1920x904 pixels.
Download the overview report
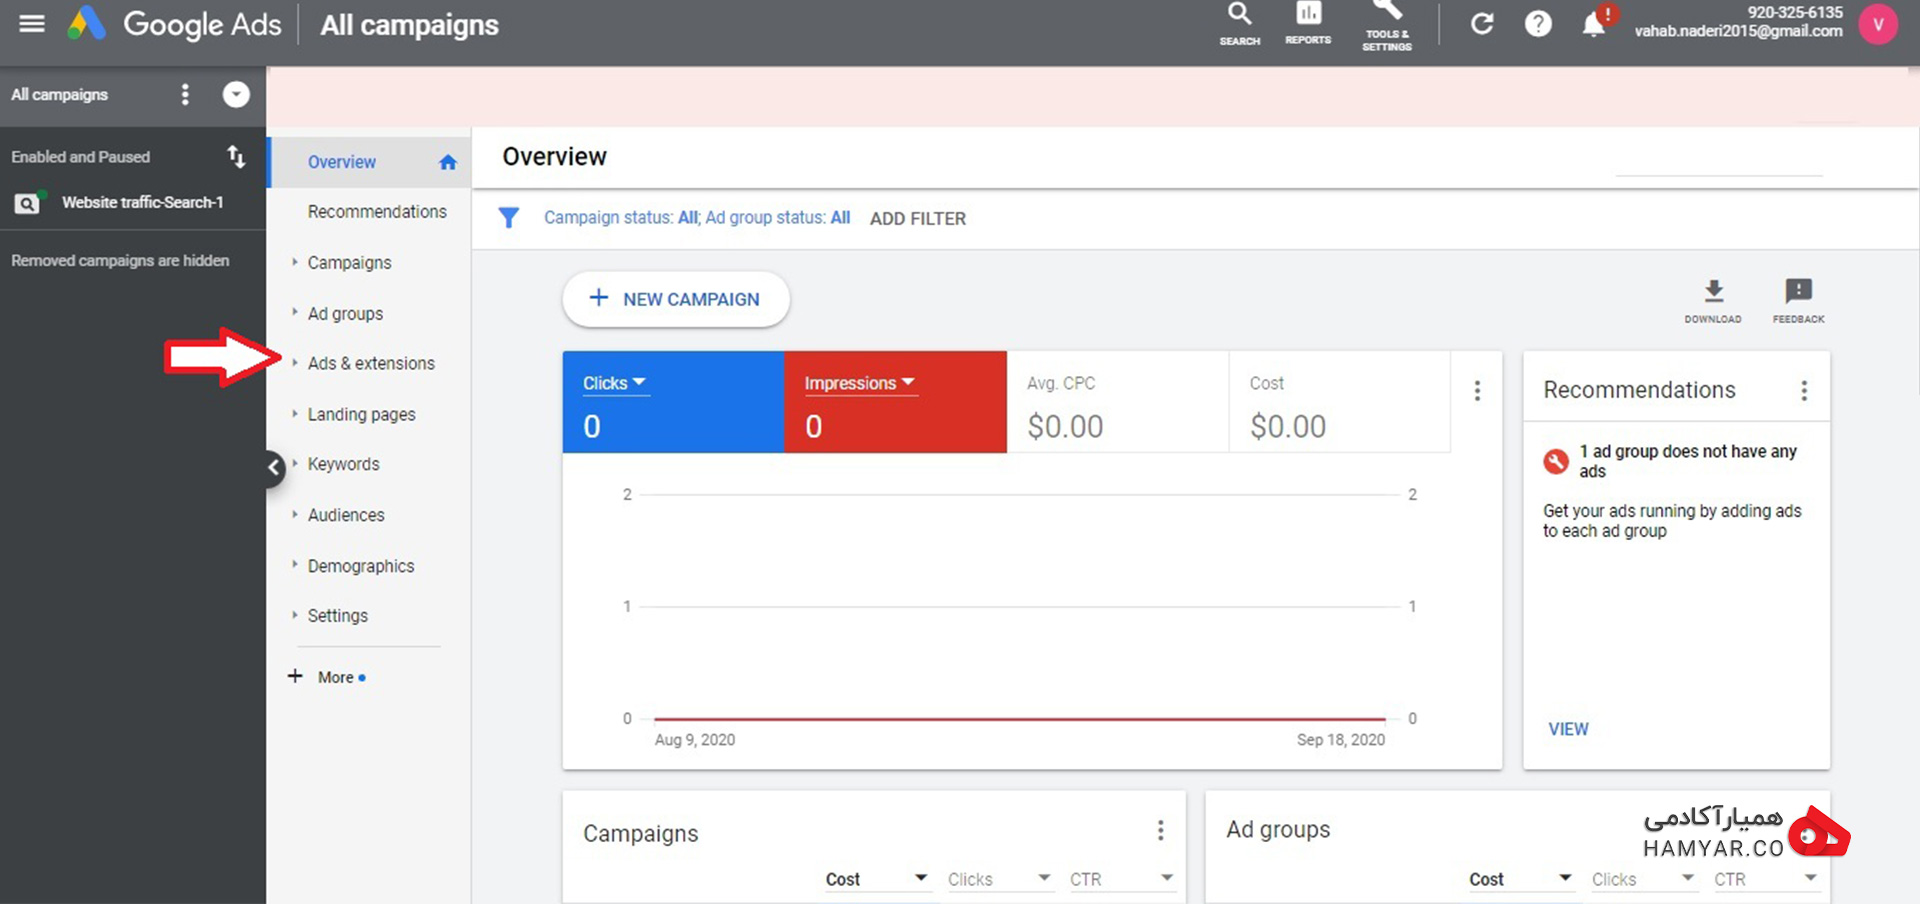(1713, 301)
